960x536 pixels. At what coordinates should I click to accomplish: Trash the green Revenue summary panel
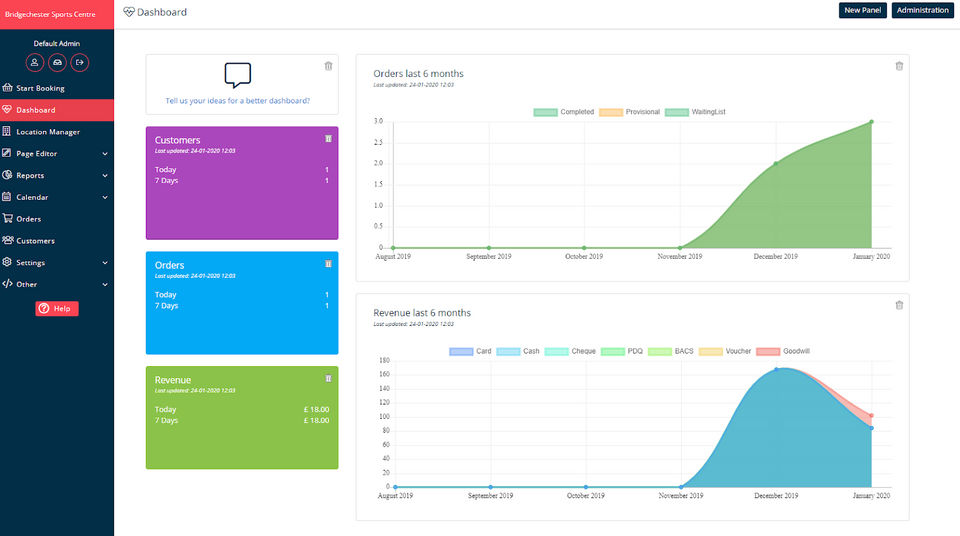coord(328,379)
